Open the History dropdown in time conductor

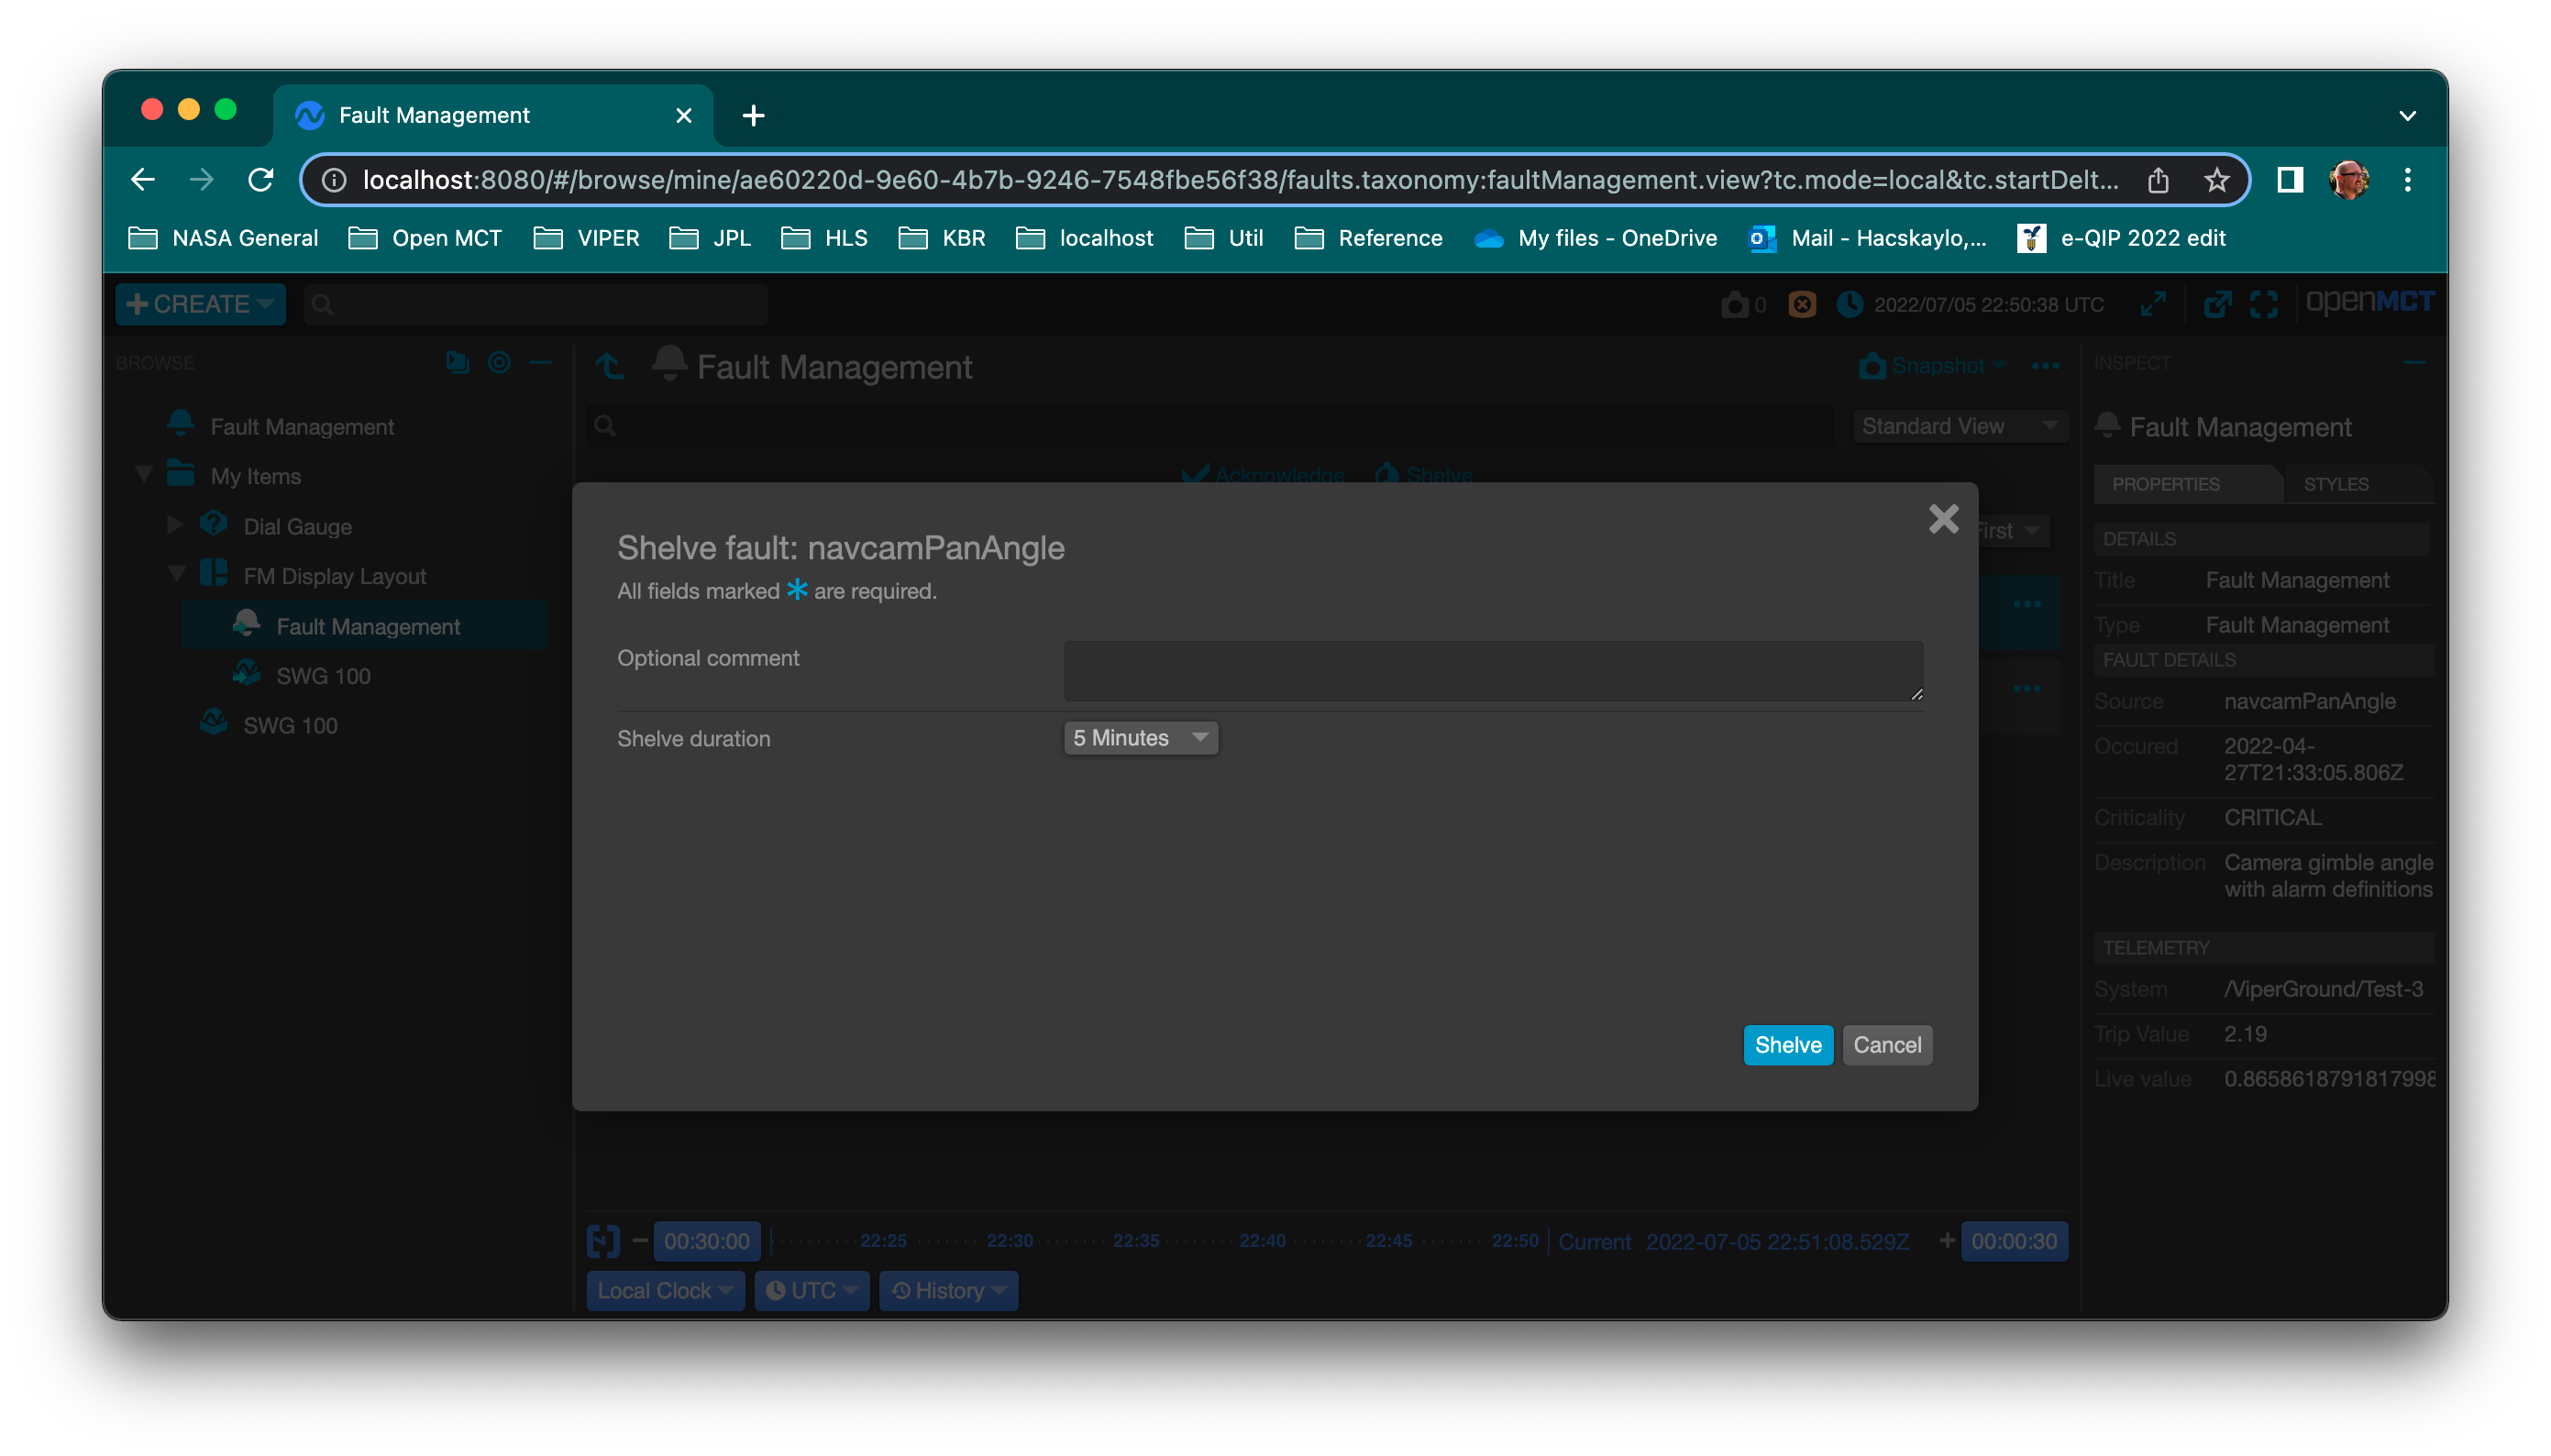[x=947, y=1290]
